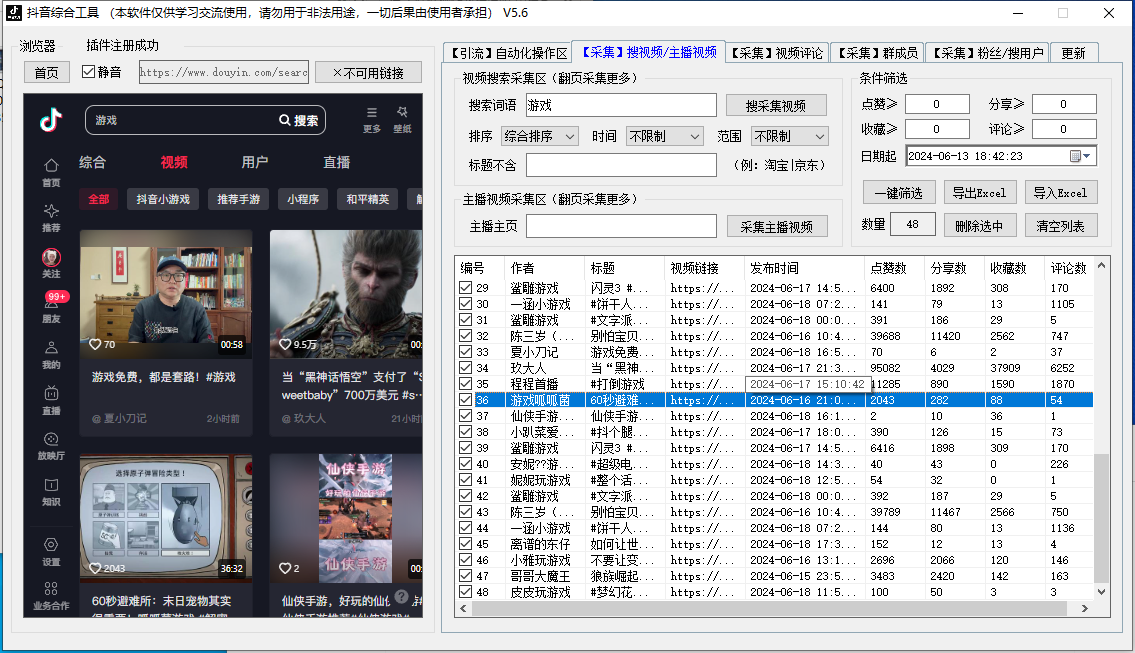Uncheck the checkbox for row 36
1135x653 pixels.
click(x=465, y=400)
